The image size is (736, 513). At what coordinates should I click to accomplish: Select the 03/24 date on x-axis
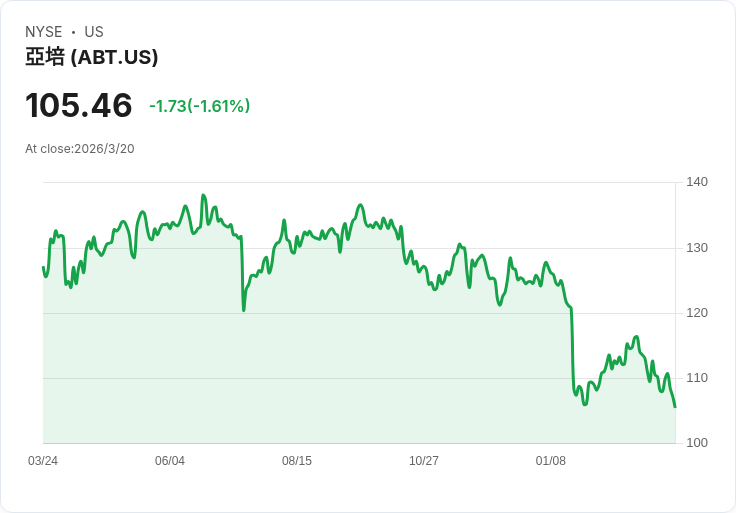click(43, 461)
